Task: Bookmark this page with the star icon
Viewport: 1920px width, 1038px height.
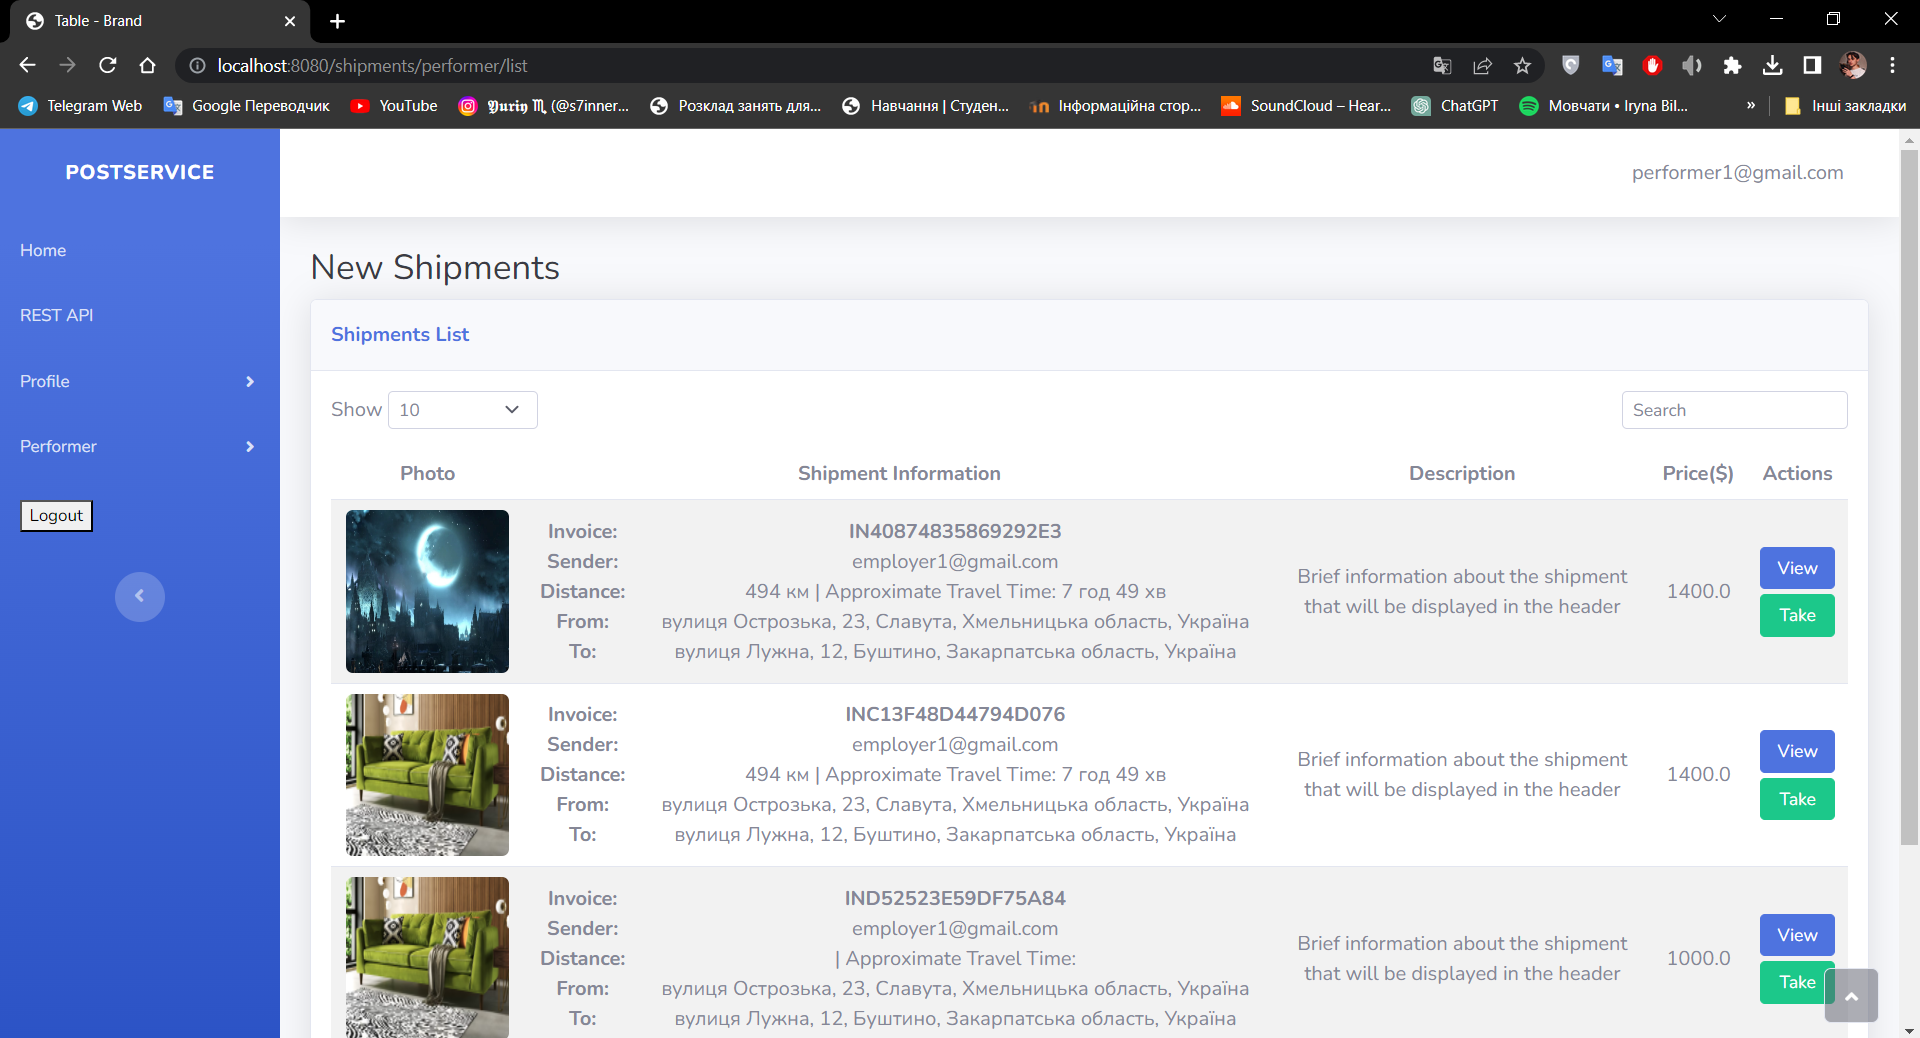Action: click(x=1522, y=65)
